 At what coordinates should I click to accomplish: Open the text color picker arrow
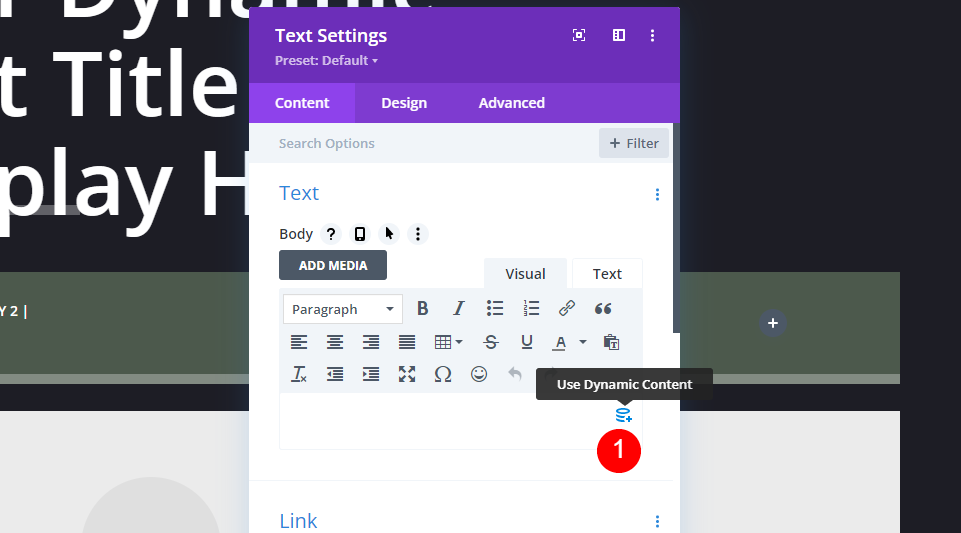583,342
